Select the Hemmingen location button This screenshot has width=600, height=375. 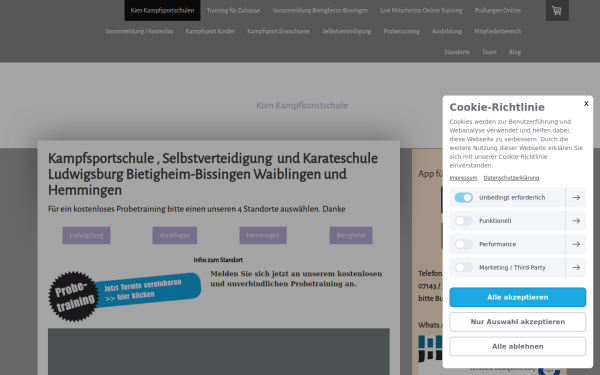pos(263,235)
